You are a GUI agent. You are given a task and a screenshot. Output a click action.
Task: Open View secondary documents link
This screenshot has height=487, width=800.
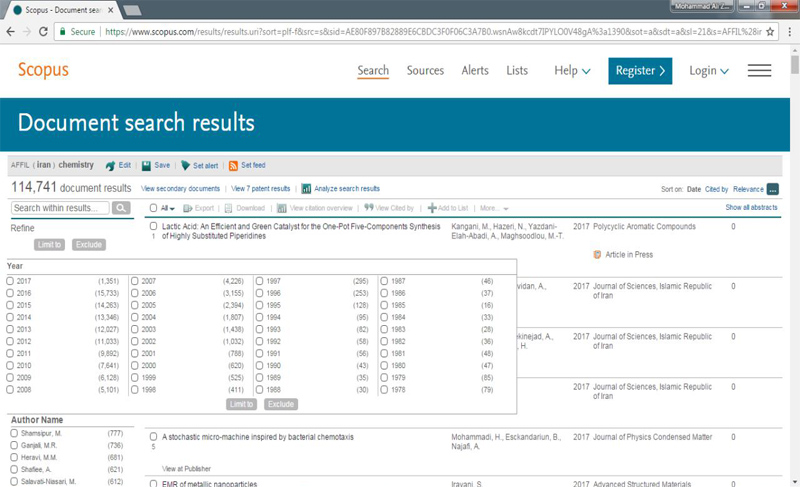point(181,189)
